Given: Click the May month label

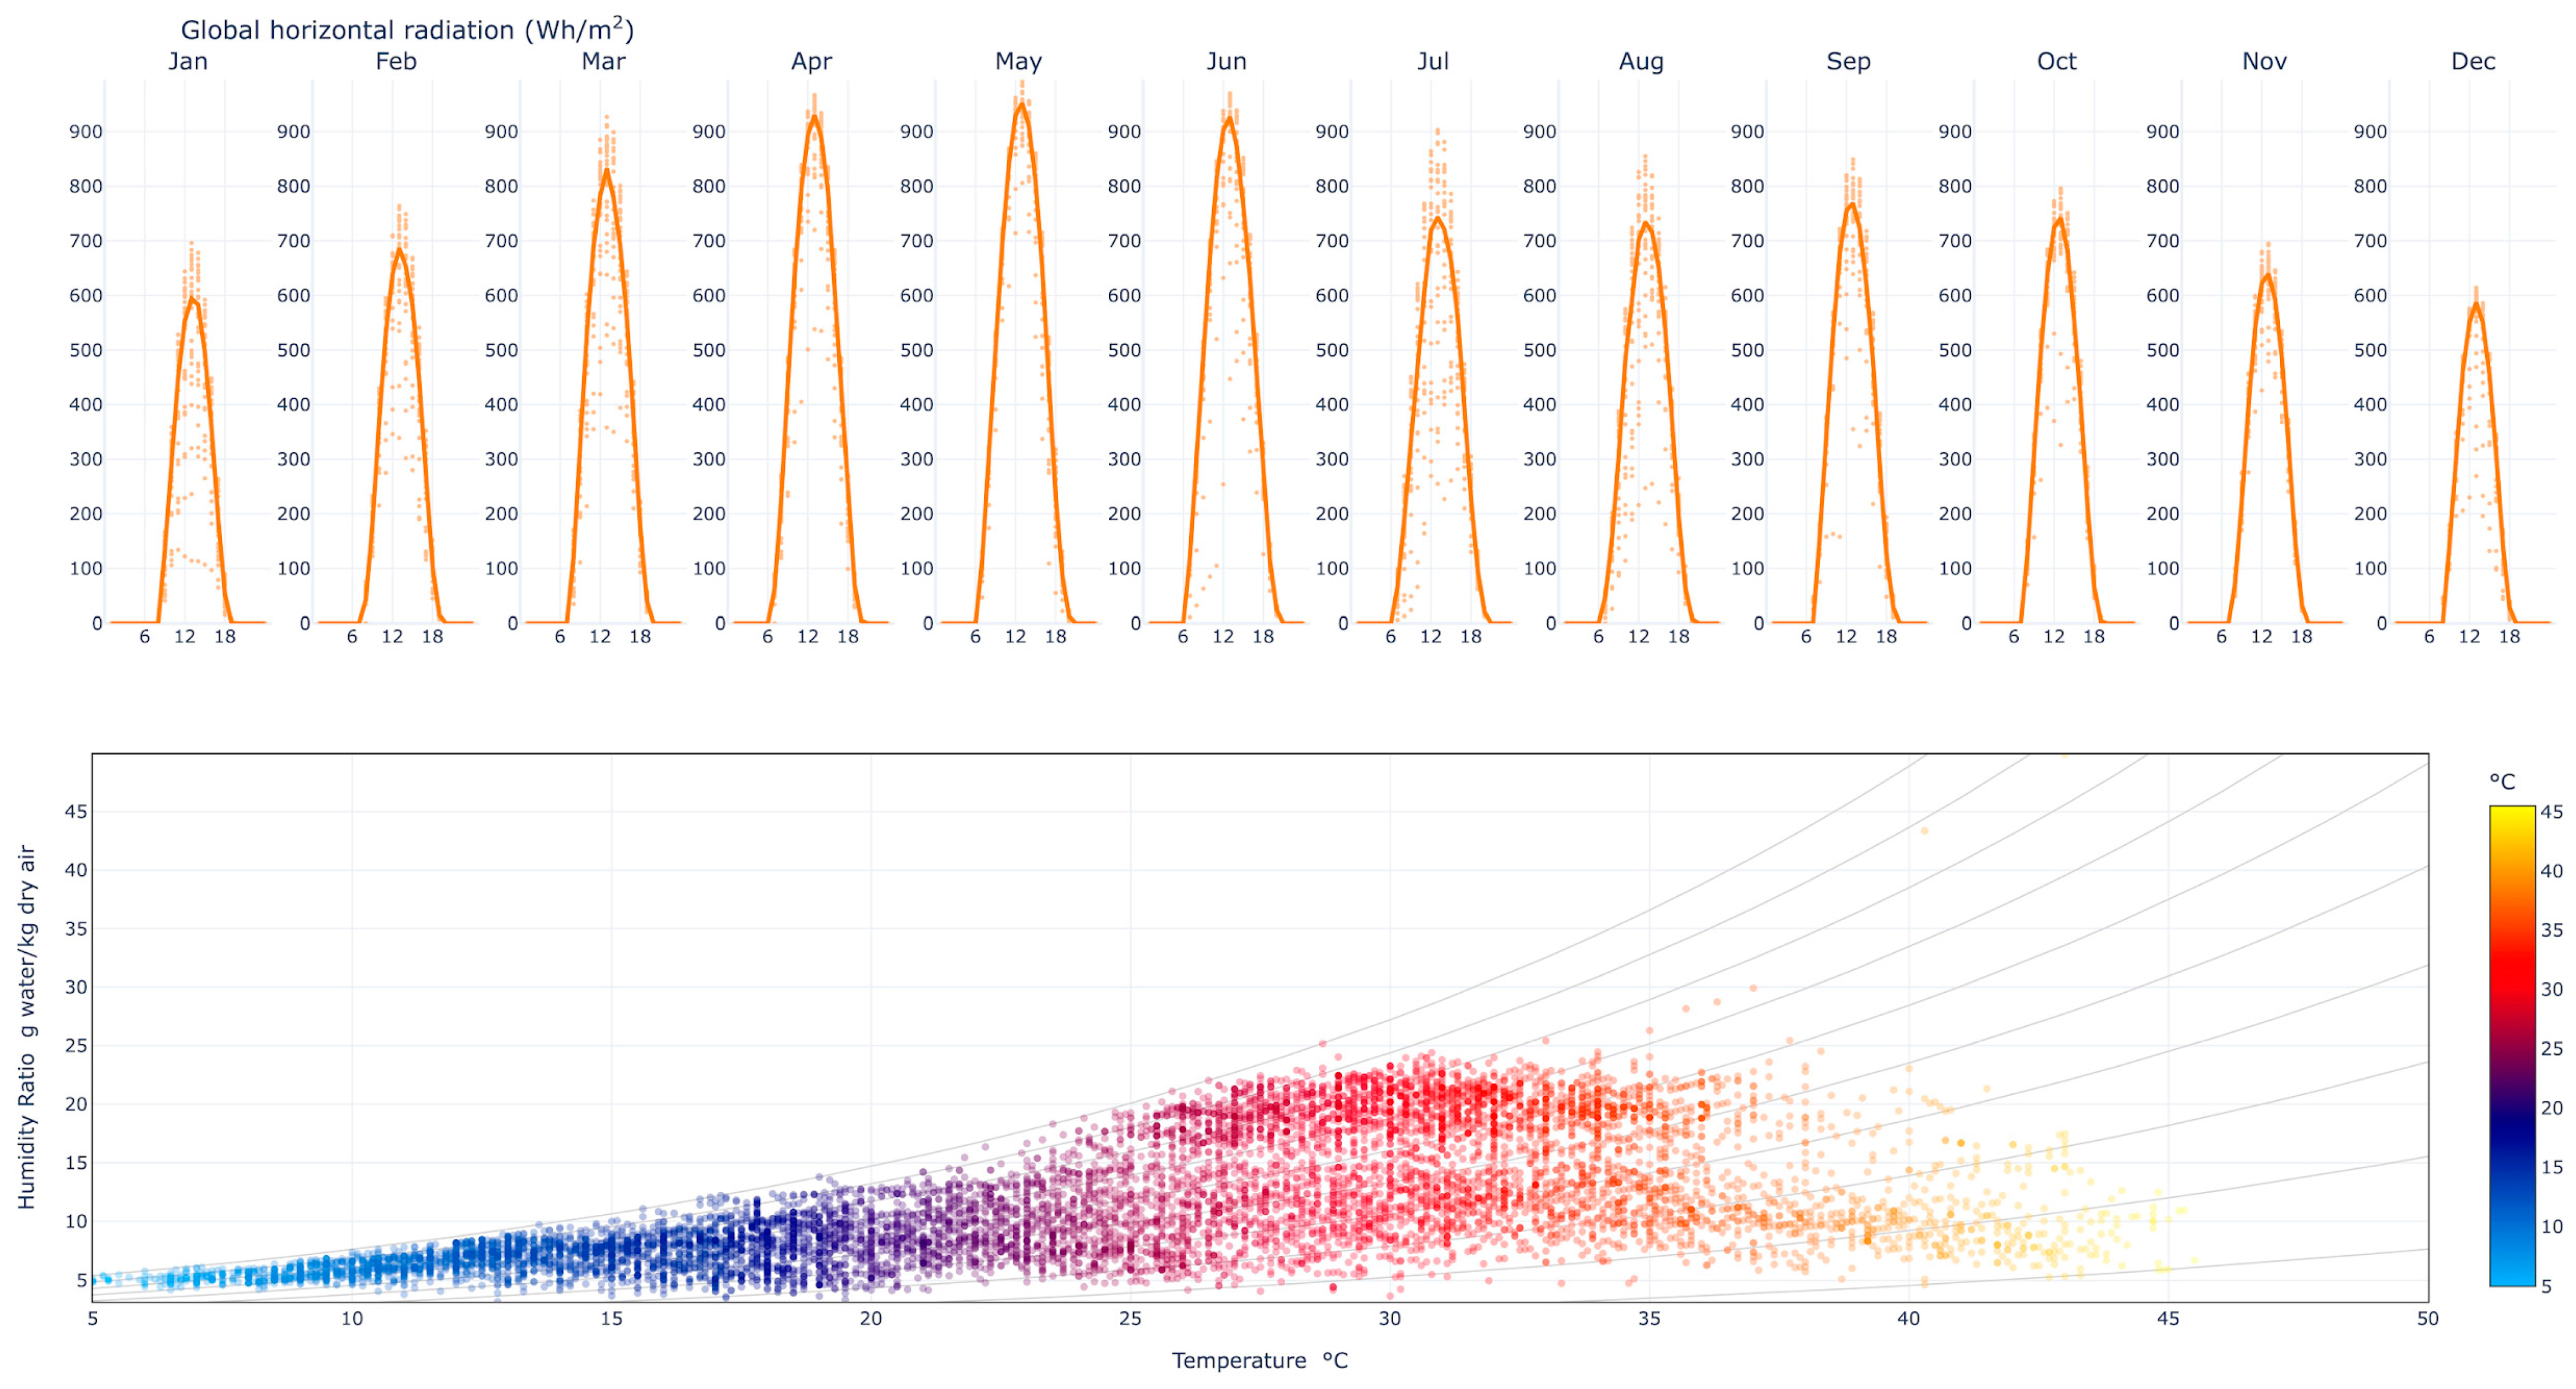Looking at the screenshot, I should pos(1018,61).
